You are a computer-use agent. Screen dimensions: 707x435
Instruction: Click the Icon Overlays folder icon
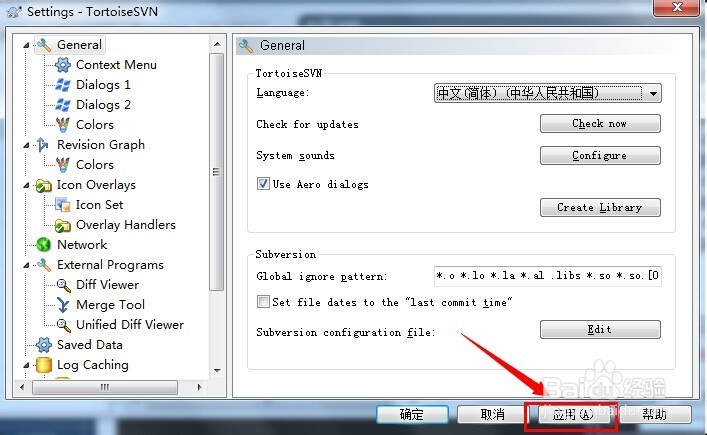(x=44, y=185)
